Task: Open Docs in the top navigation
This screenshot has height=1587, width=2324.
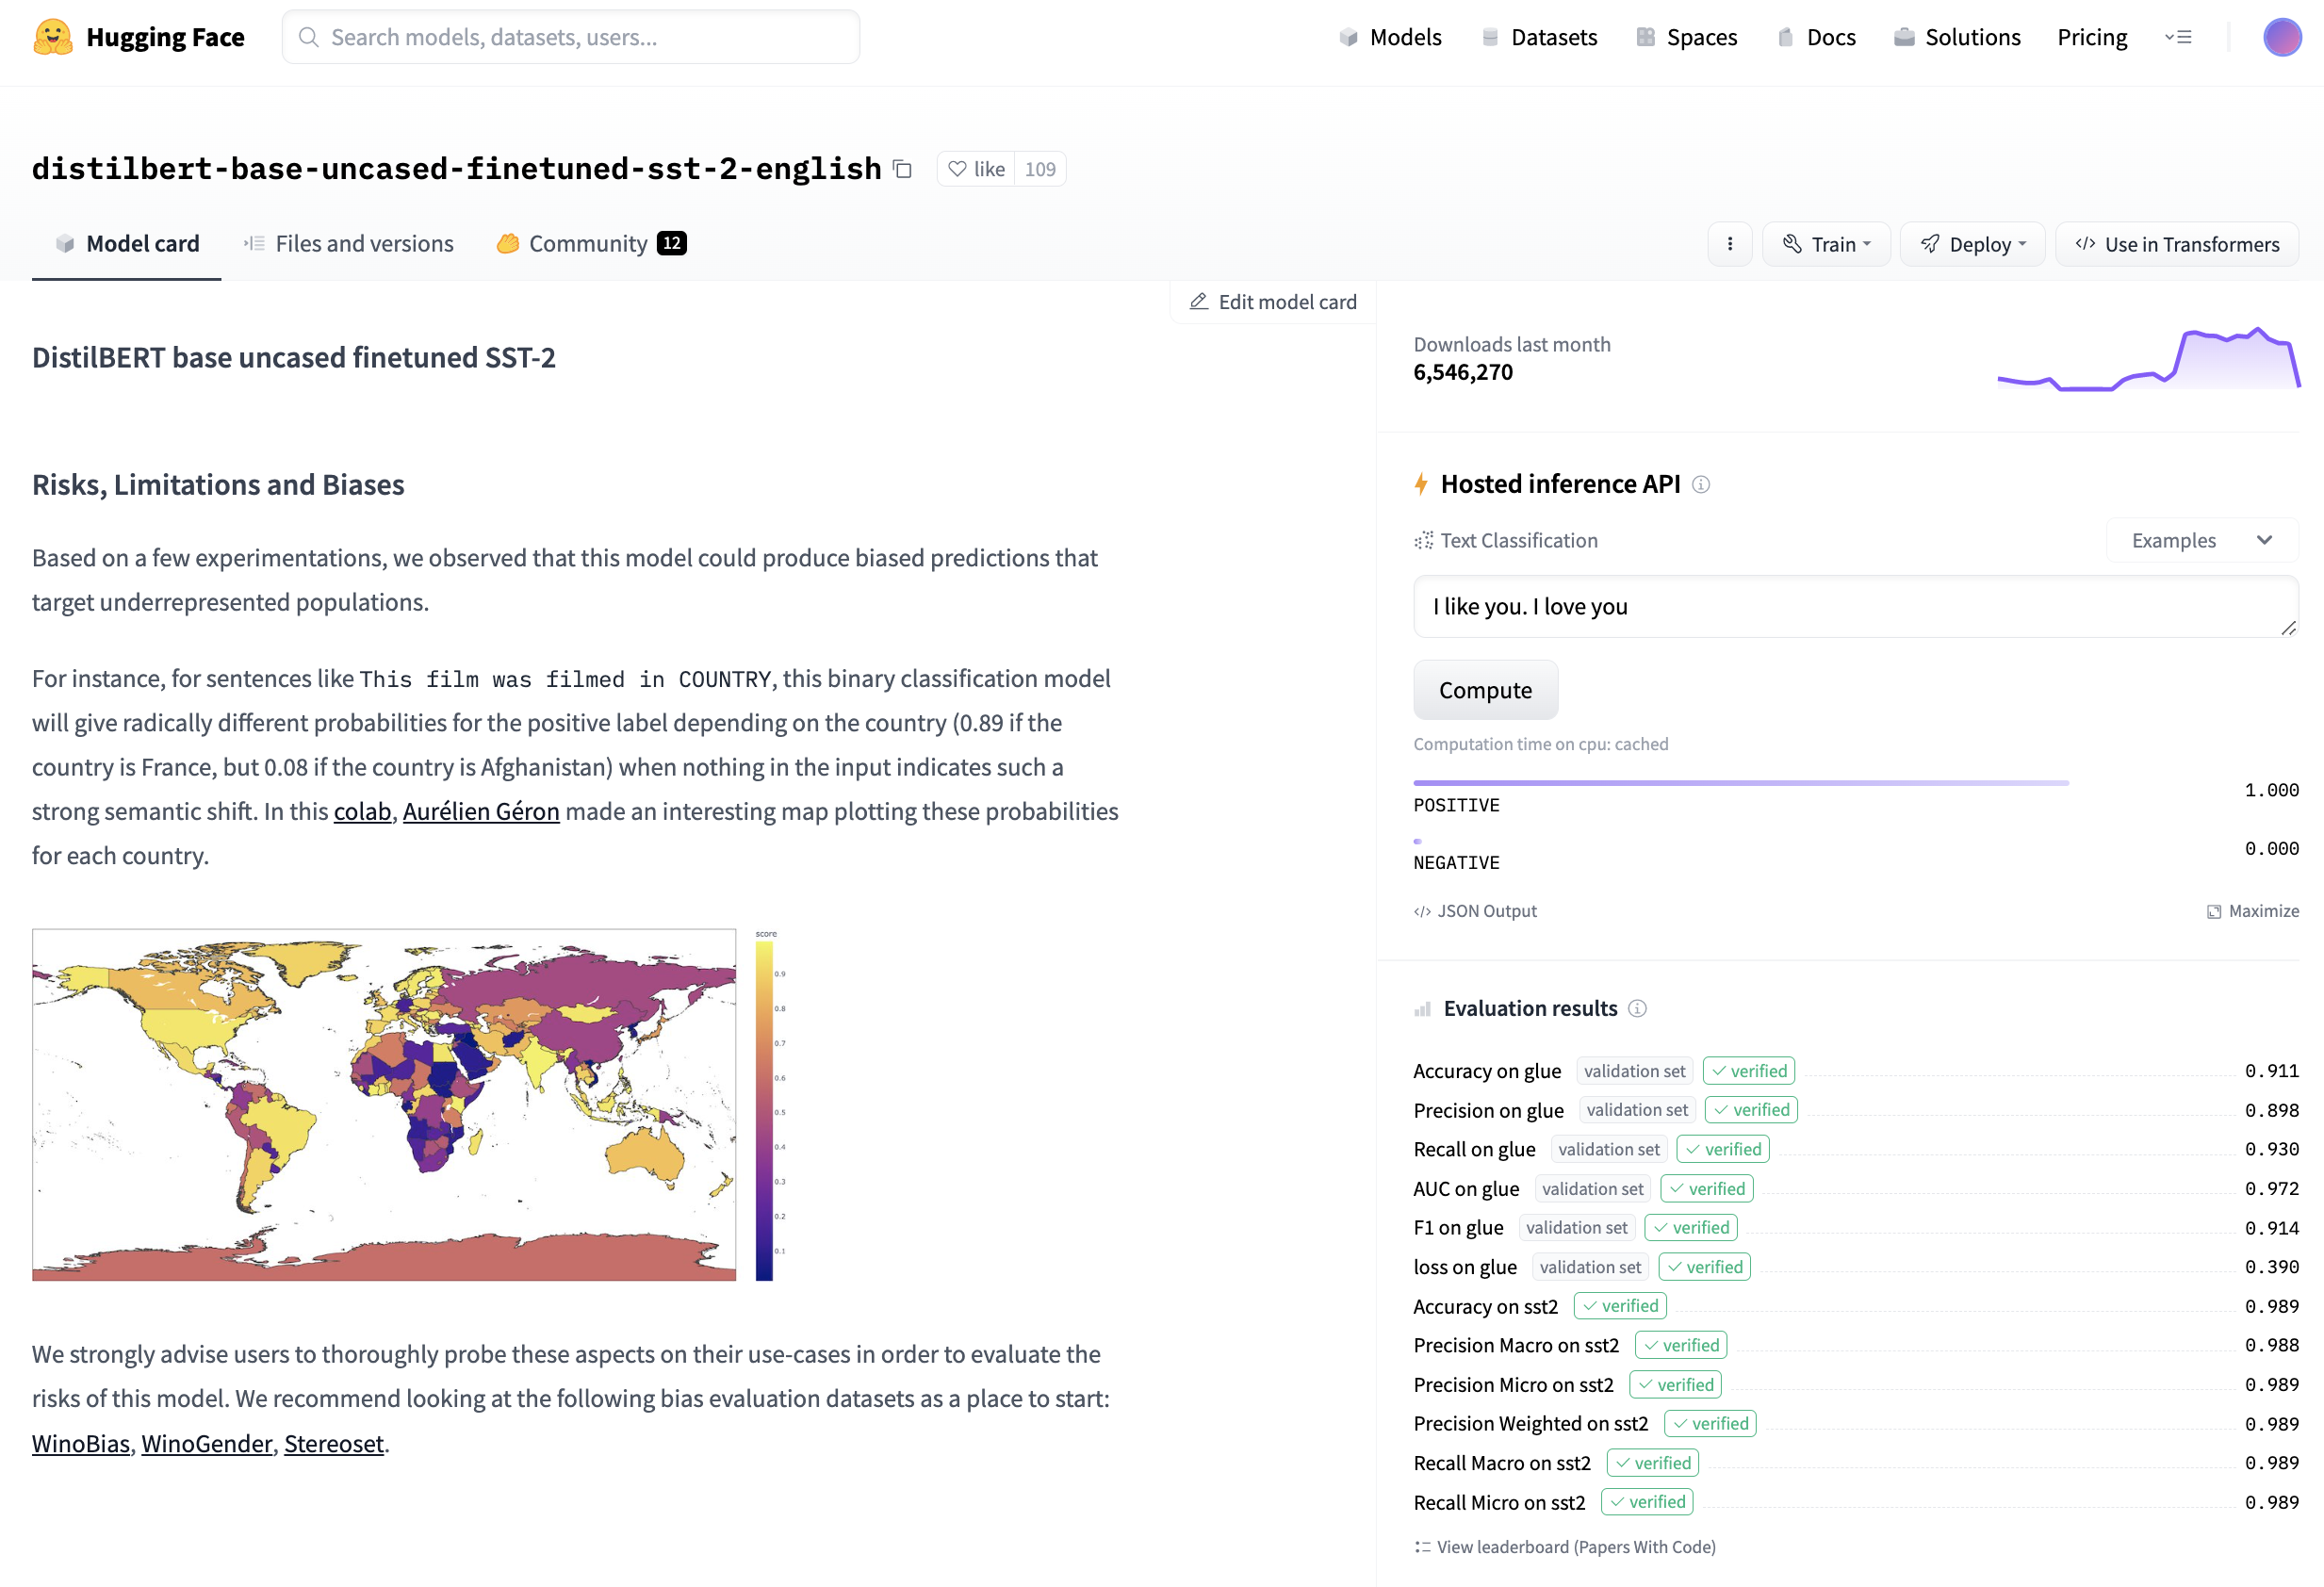Action: (1816, 37)
